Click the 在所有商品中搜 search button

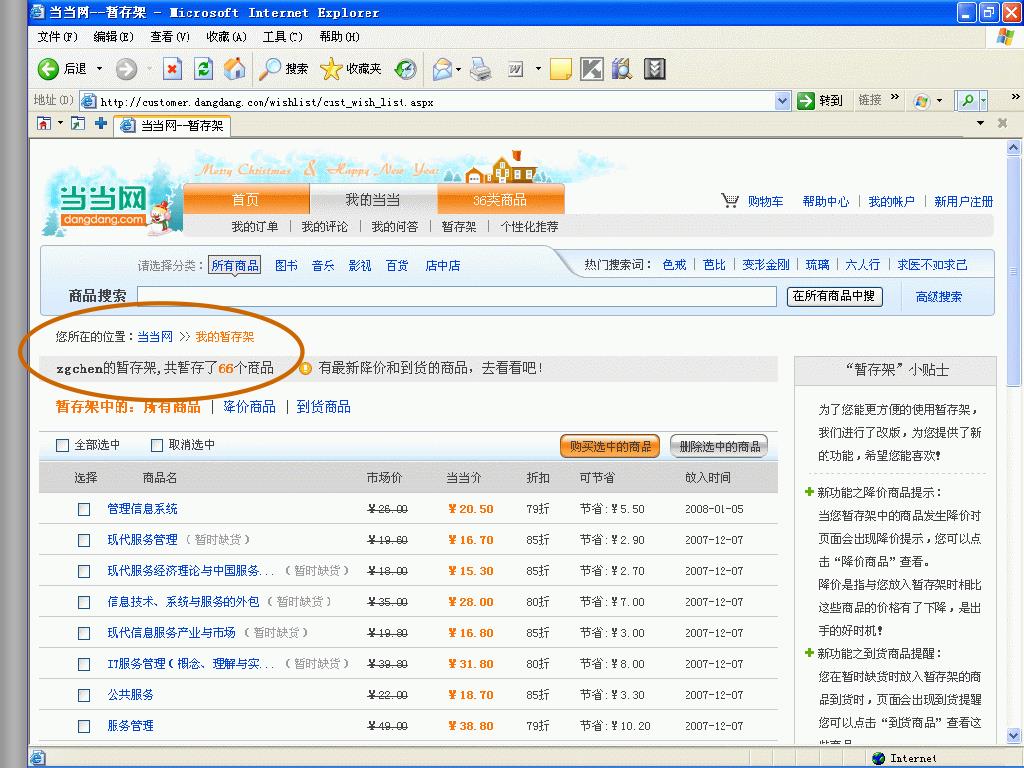834,296
